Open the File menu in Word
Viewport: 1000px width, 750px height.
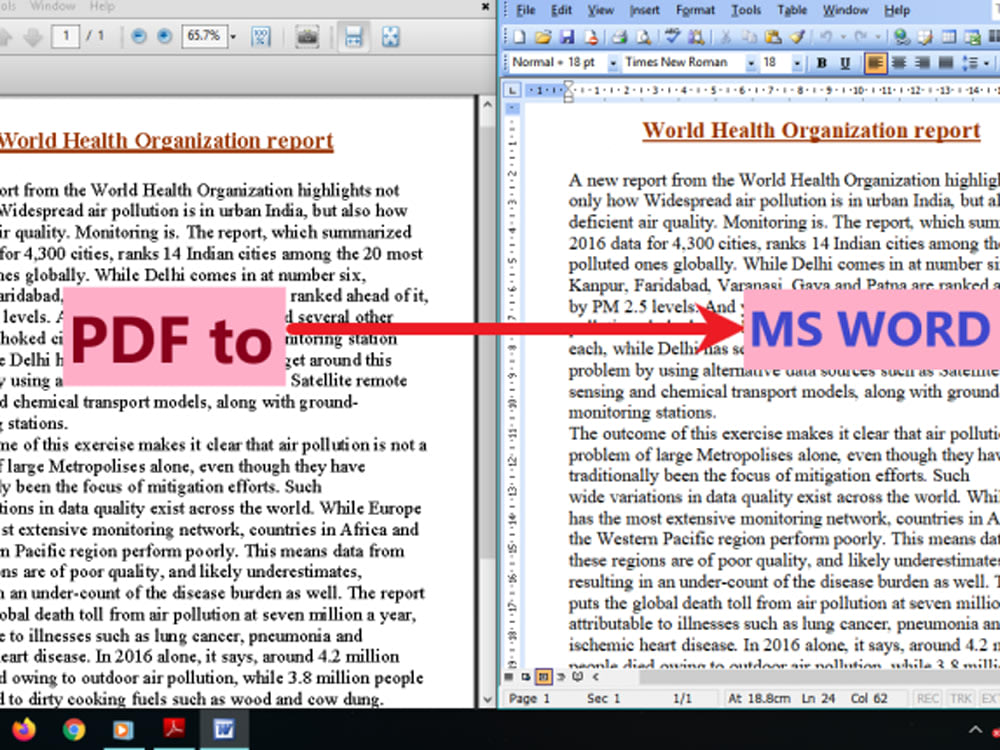(x=526, y=10)
